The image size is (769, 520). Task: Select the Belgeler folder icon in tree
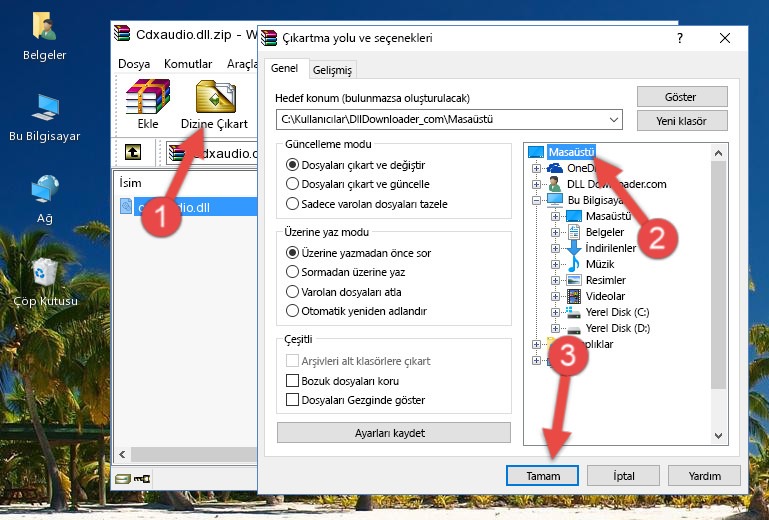click(574, 232)
